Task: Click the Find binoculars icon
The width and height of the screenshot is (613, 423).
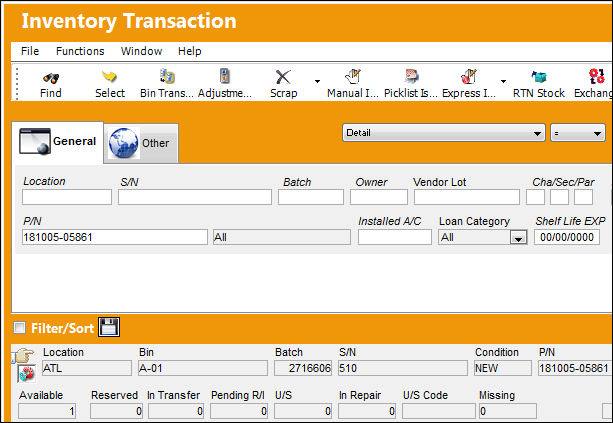Action: 51,78
